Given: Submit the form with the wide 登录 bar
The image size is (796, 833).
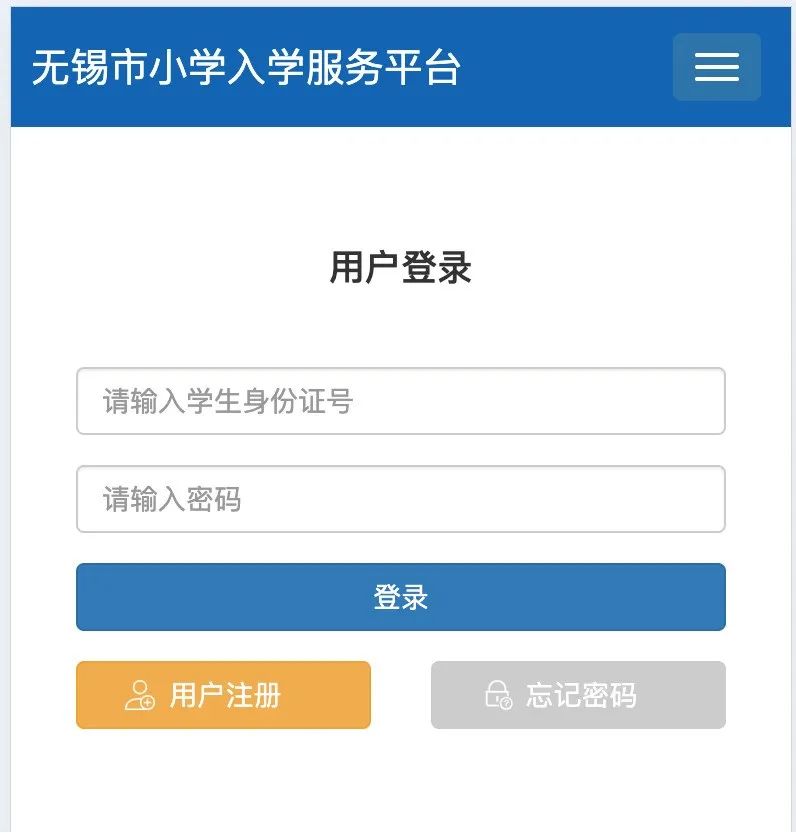Looking at the screenshot, I should [x=401, y=597].
